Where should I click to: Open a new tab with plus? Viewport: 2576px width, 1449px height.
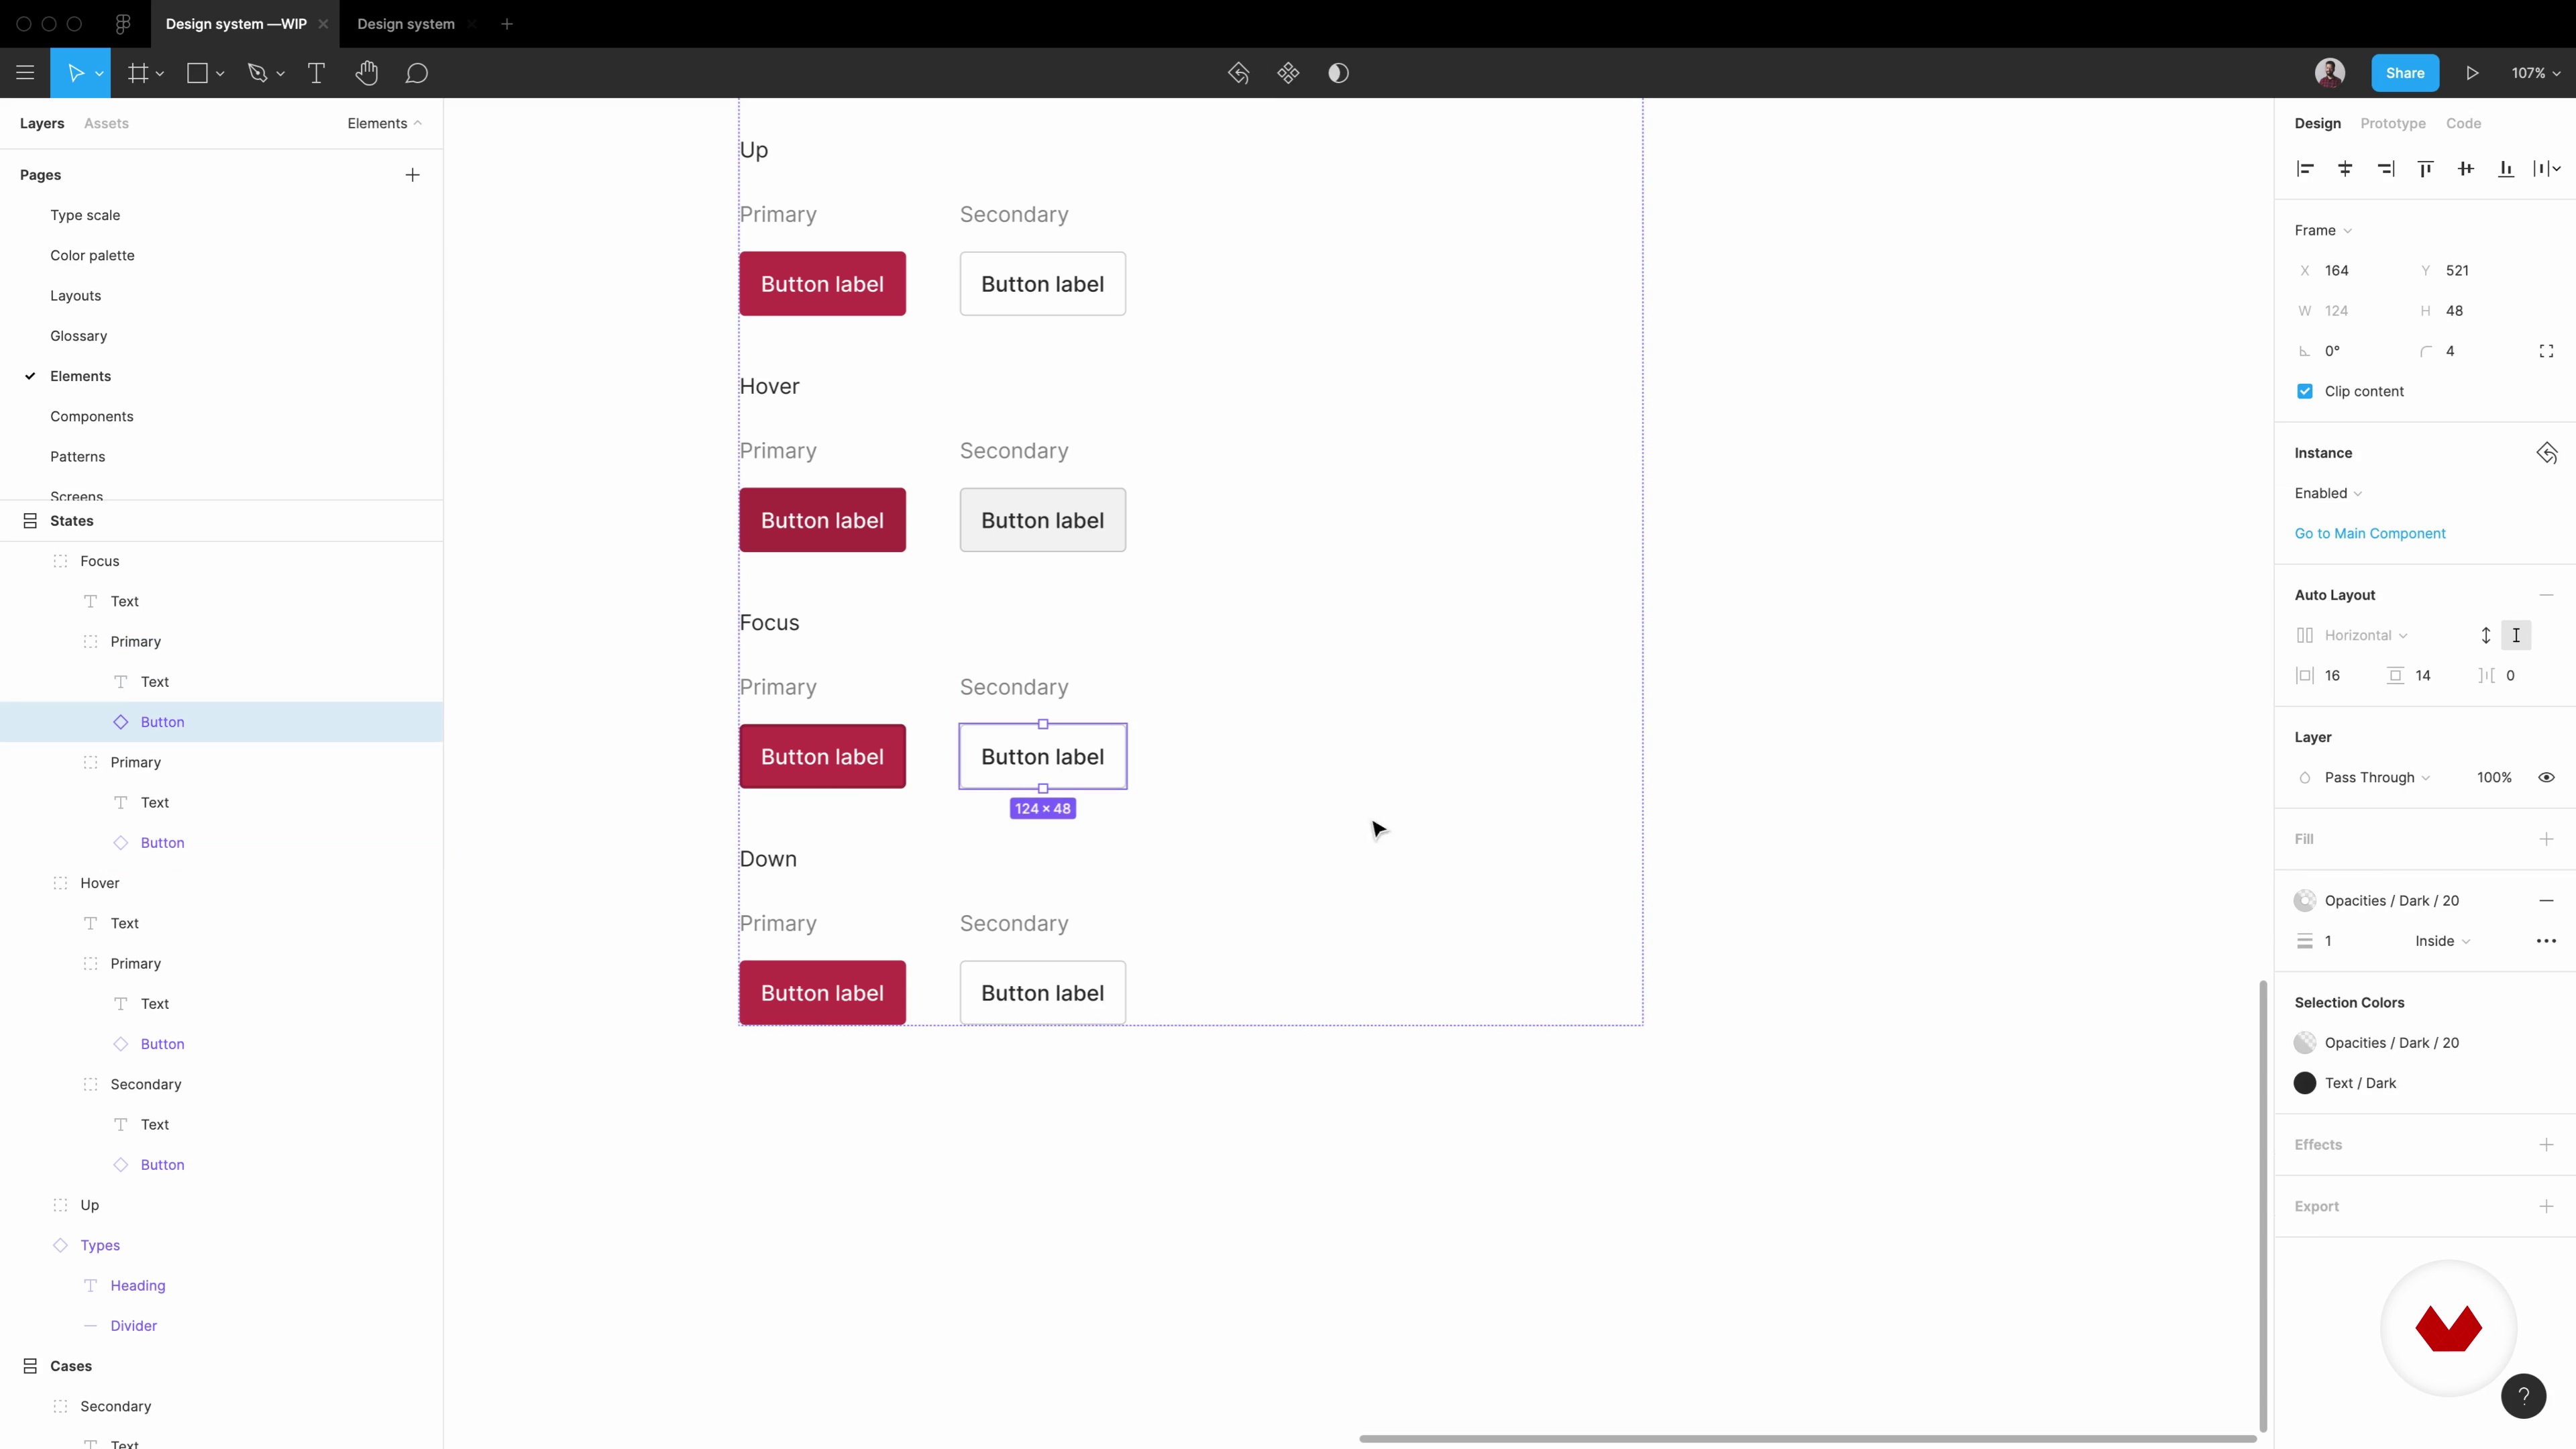coord(507,24)
